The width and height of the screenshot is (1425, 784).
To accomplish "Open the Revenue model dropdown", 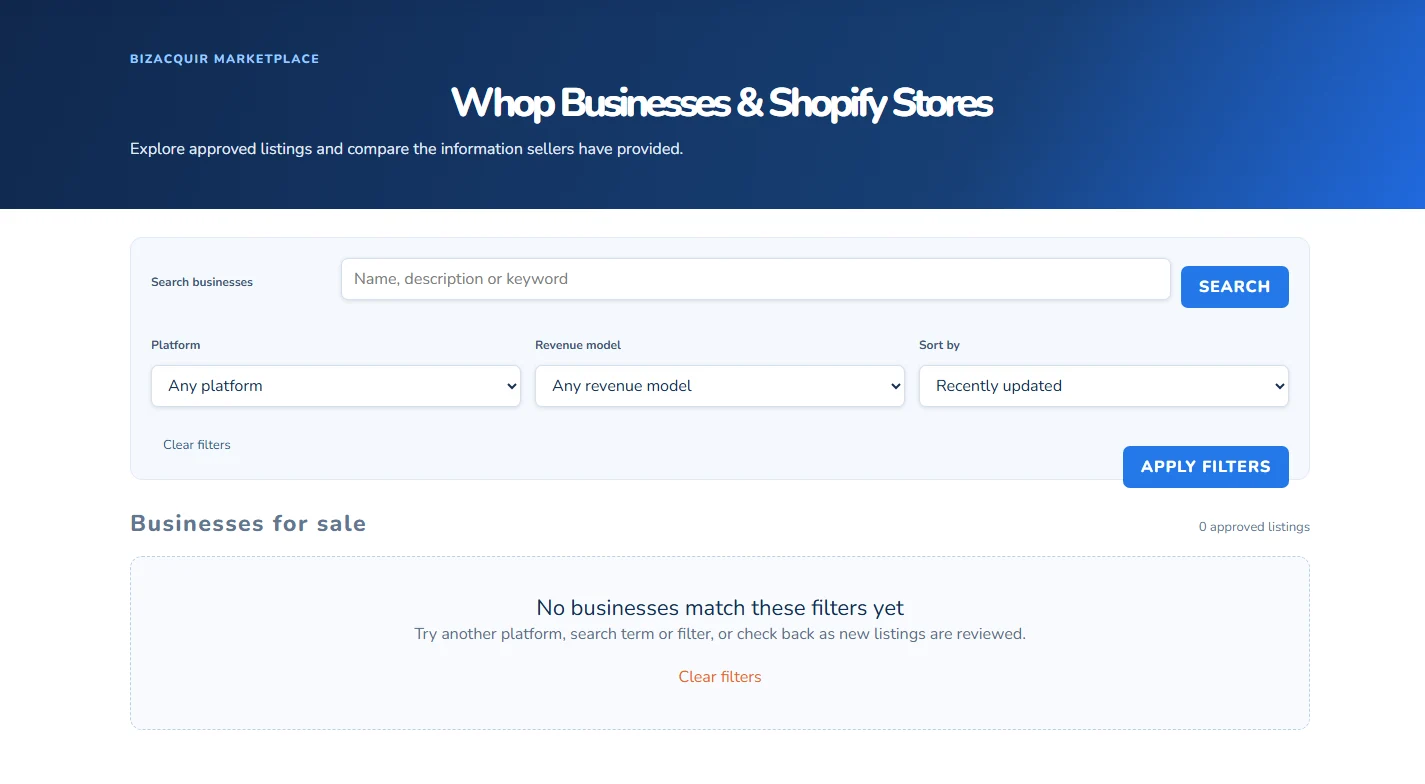I will 720,386.
